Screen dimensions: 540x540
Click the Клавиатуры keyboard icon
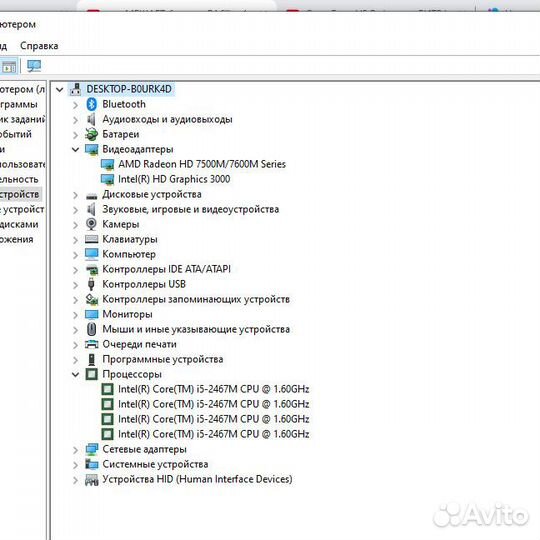91,239
